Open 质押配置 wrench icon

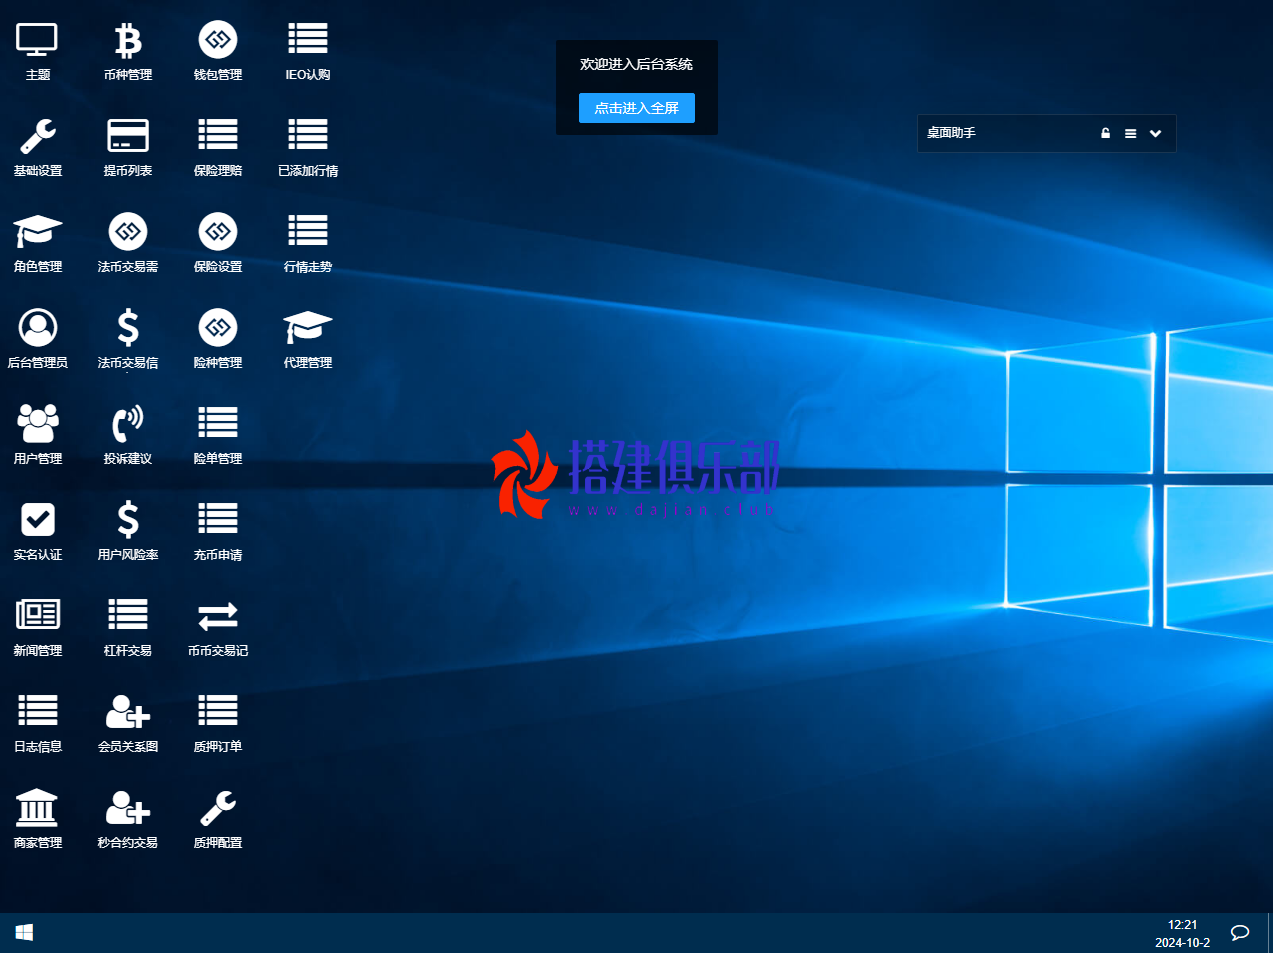[218, 818]
